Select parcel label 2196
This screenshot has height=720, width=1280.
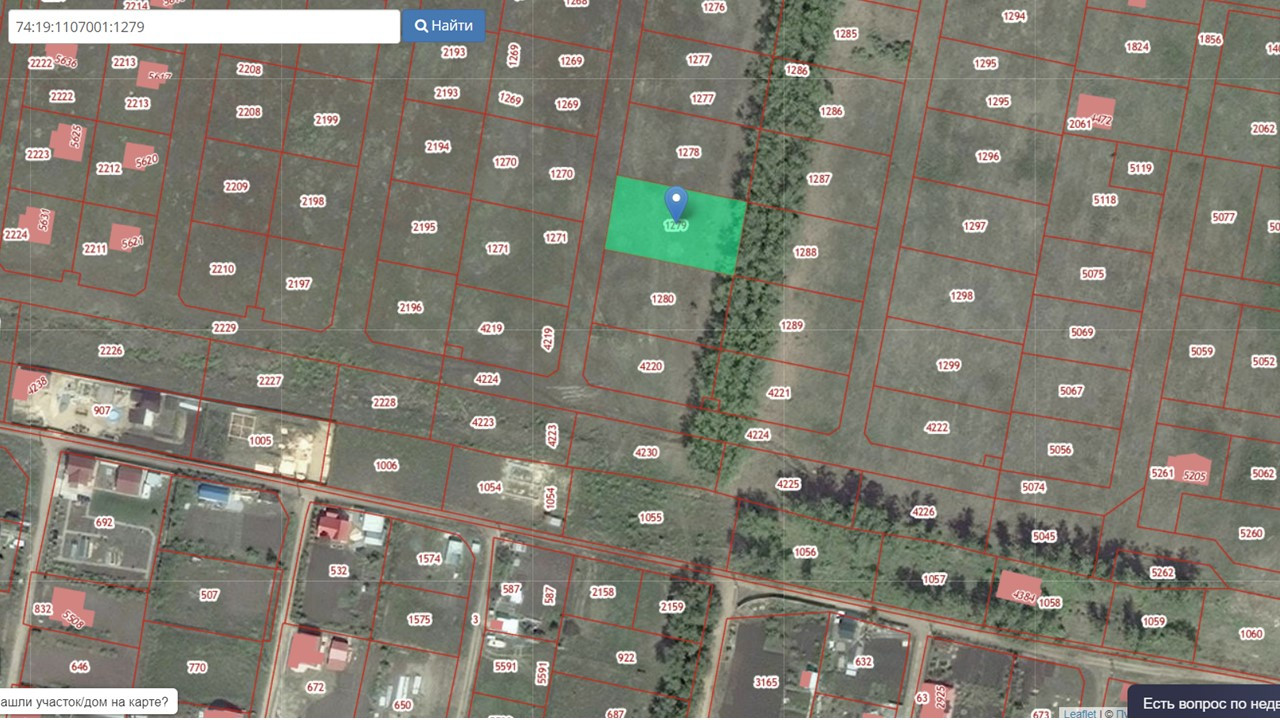pyautogui.click(x=410, y=308)
